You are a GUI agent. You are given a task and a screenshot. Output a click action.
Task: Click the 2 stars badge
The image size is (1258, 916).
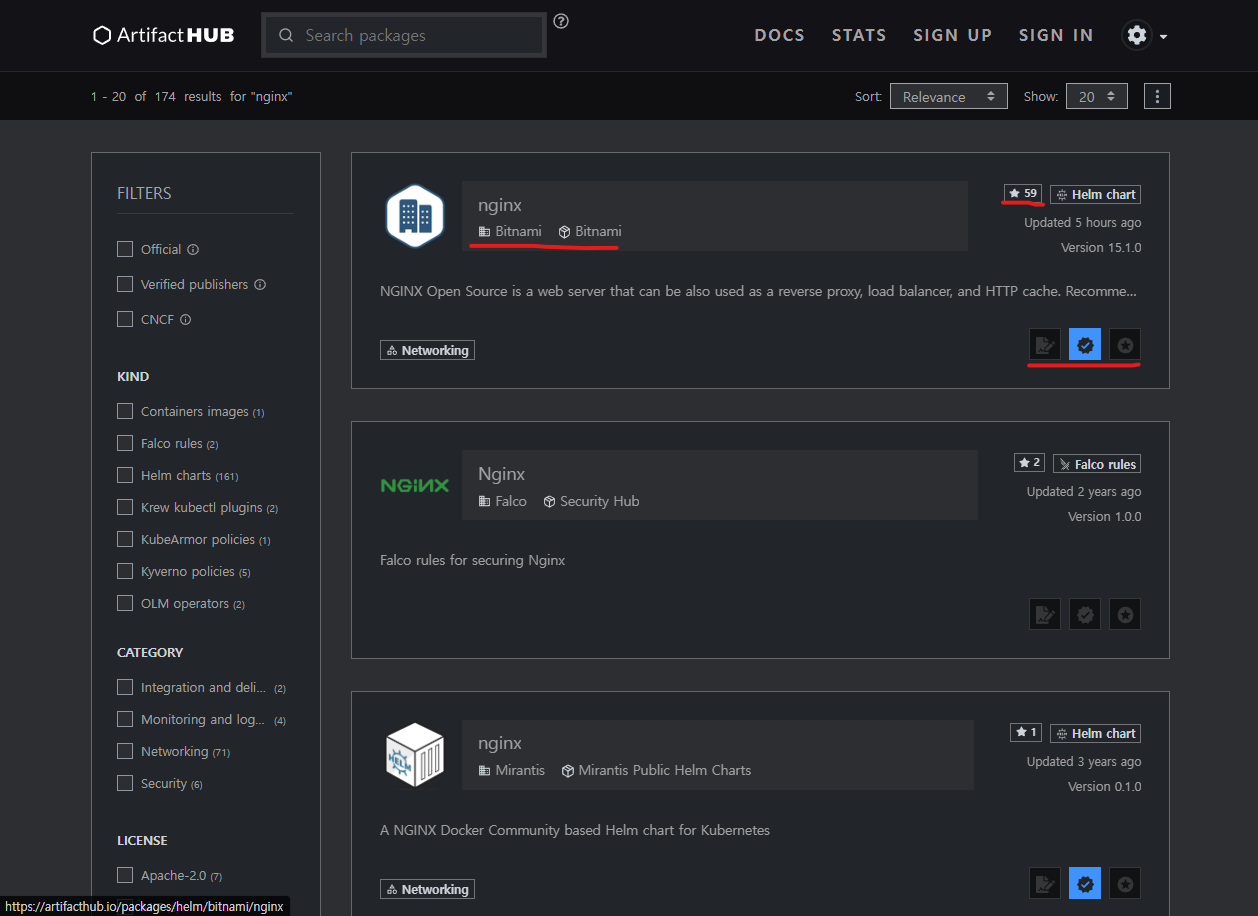click(1029, 463)
